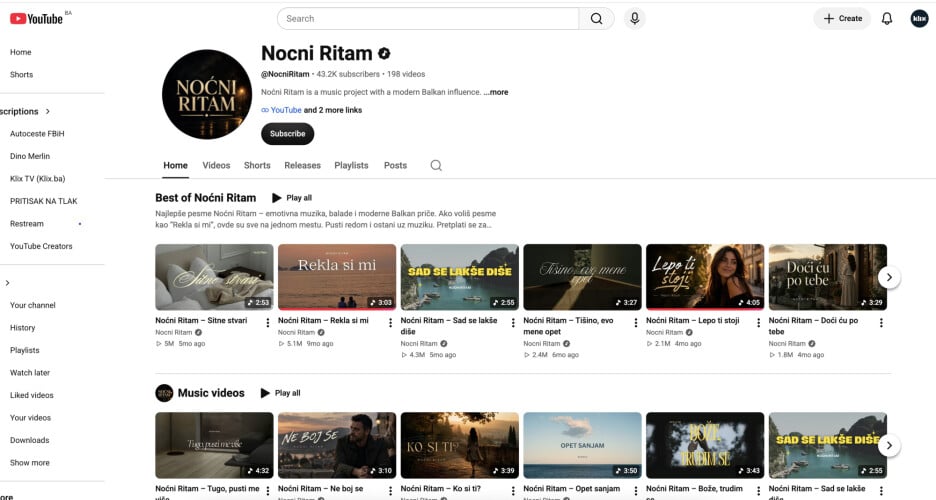Expand the Subscriptions section chevron
936x500 pixels.
pyautogui.click(x=48, y=112)
